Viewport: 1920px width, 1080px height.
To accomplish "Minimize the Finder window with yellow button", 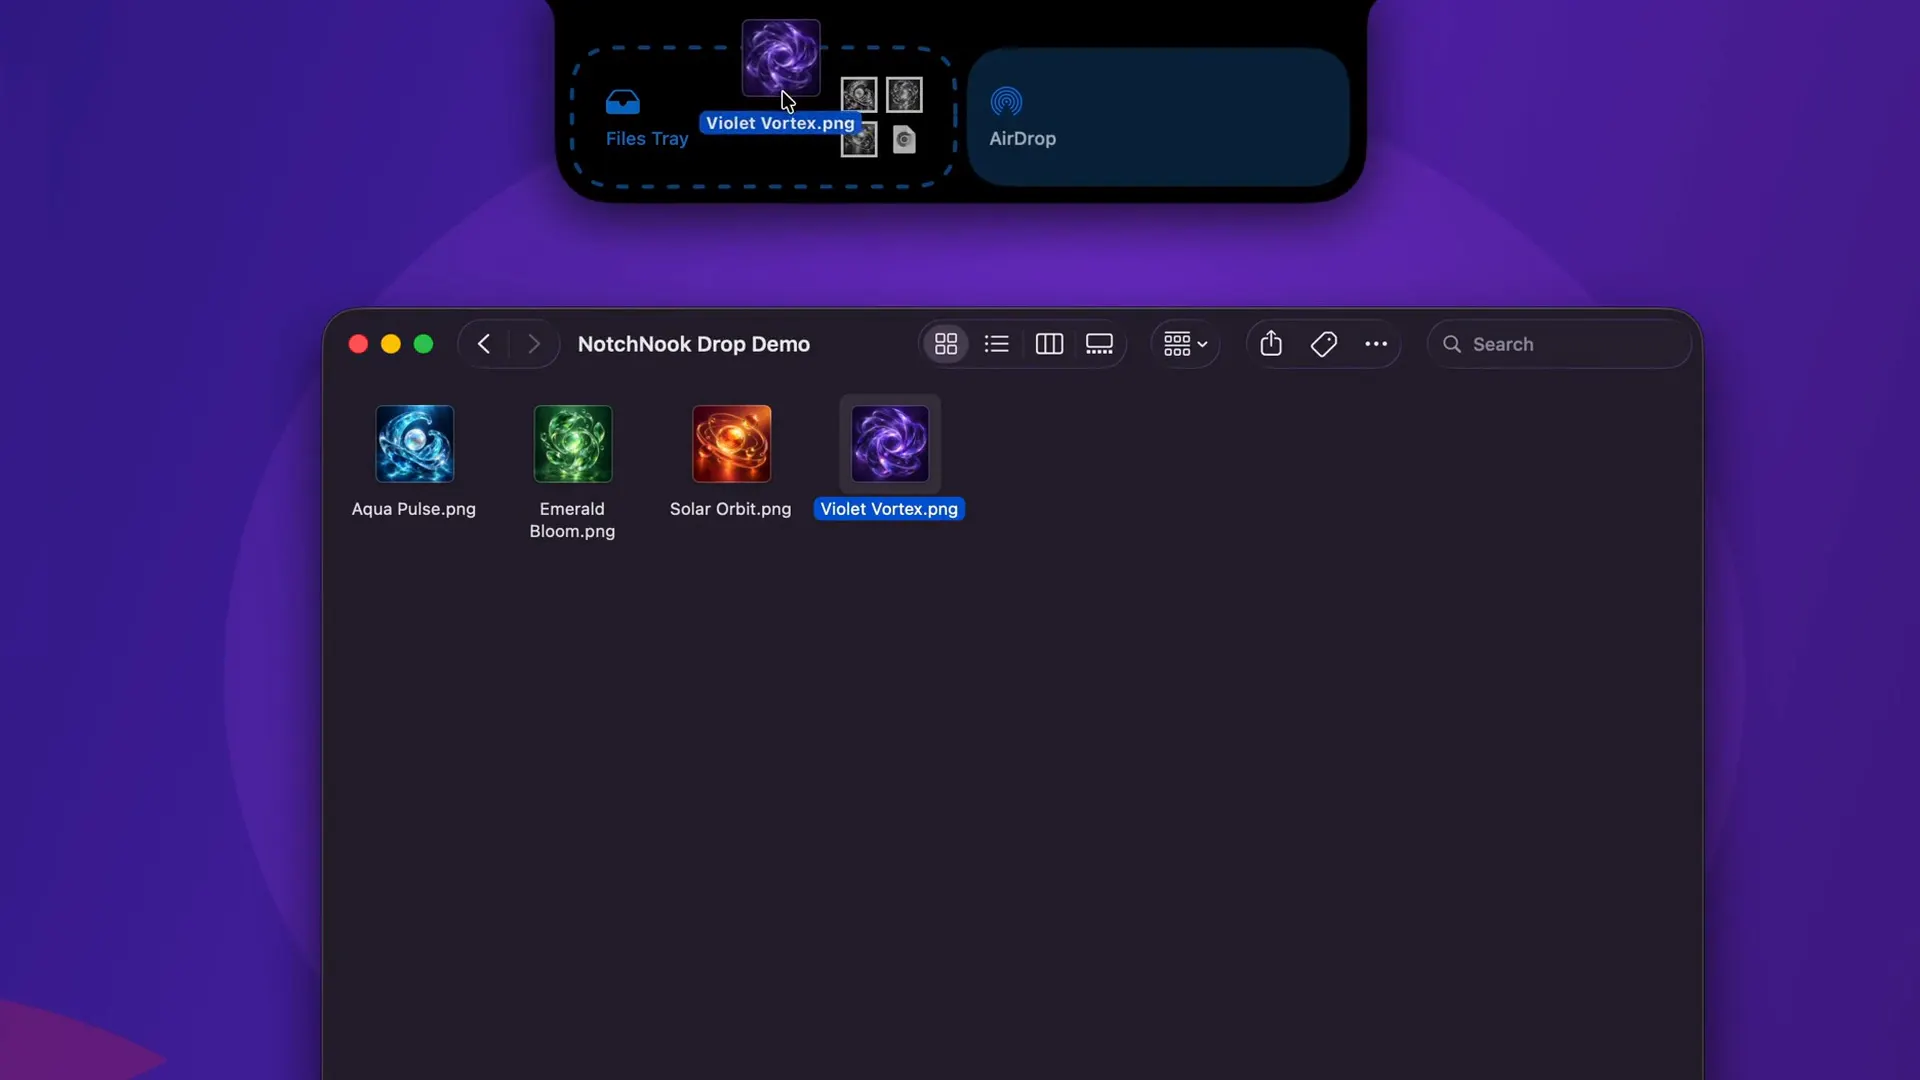I will coord(391,344).
